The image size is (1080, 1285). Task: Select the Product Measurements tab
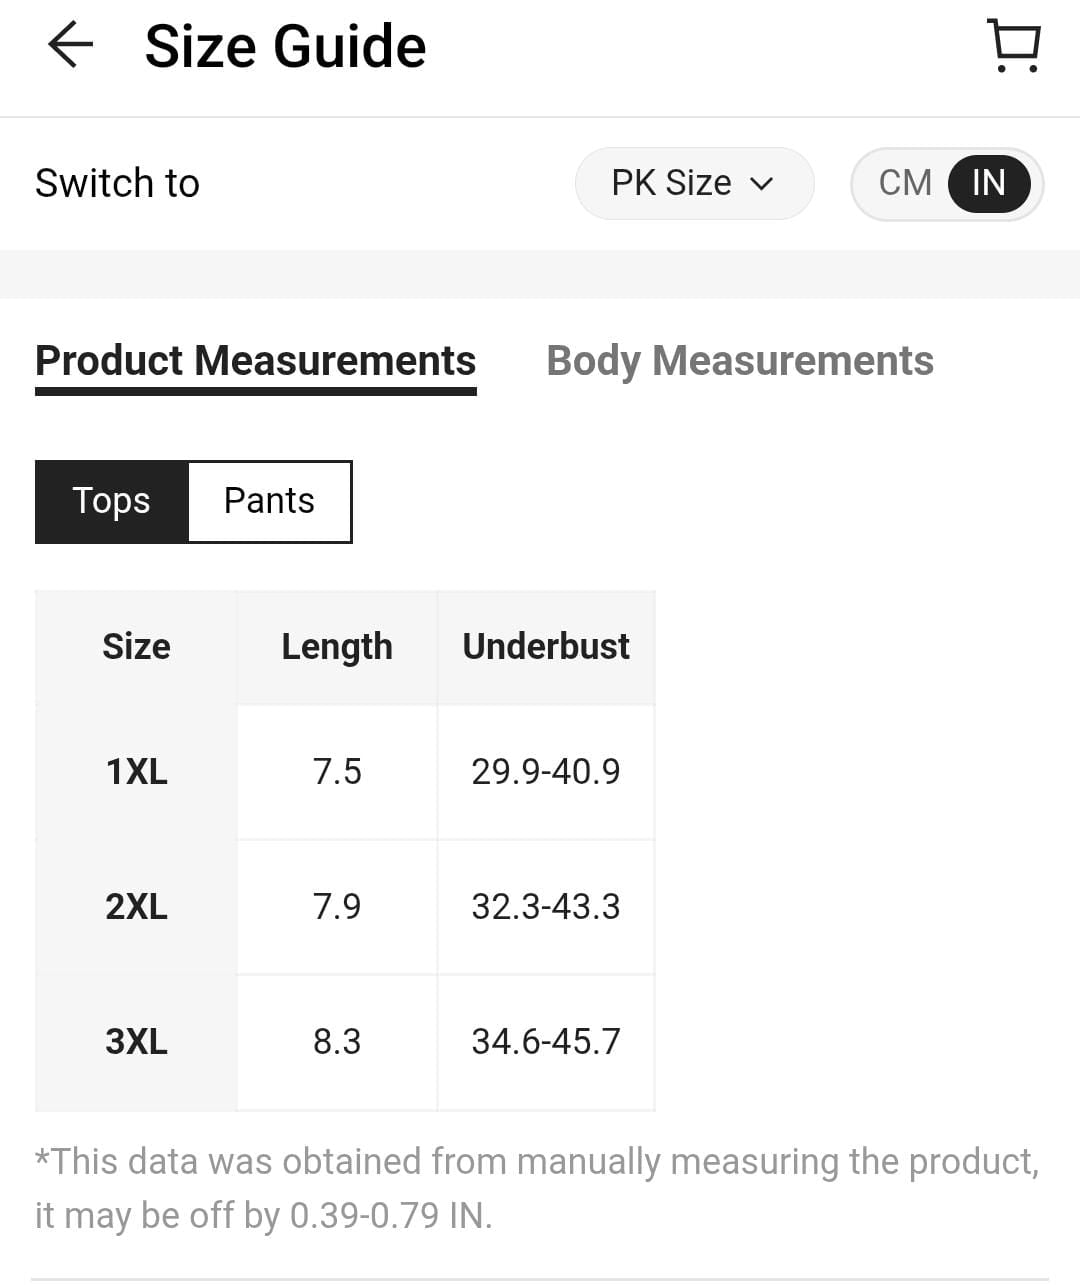(255, 361)
